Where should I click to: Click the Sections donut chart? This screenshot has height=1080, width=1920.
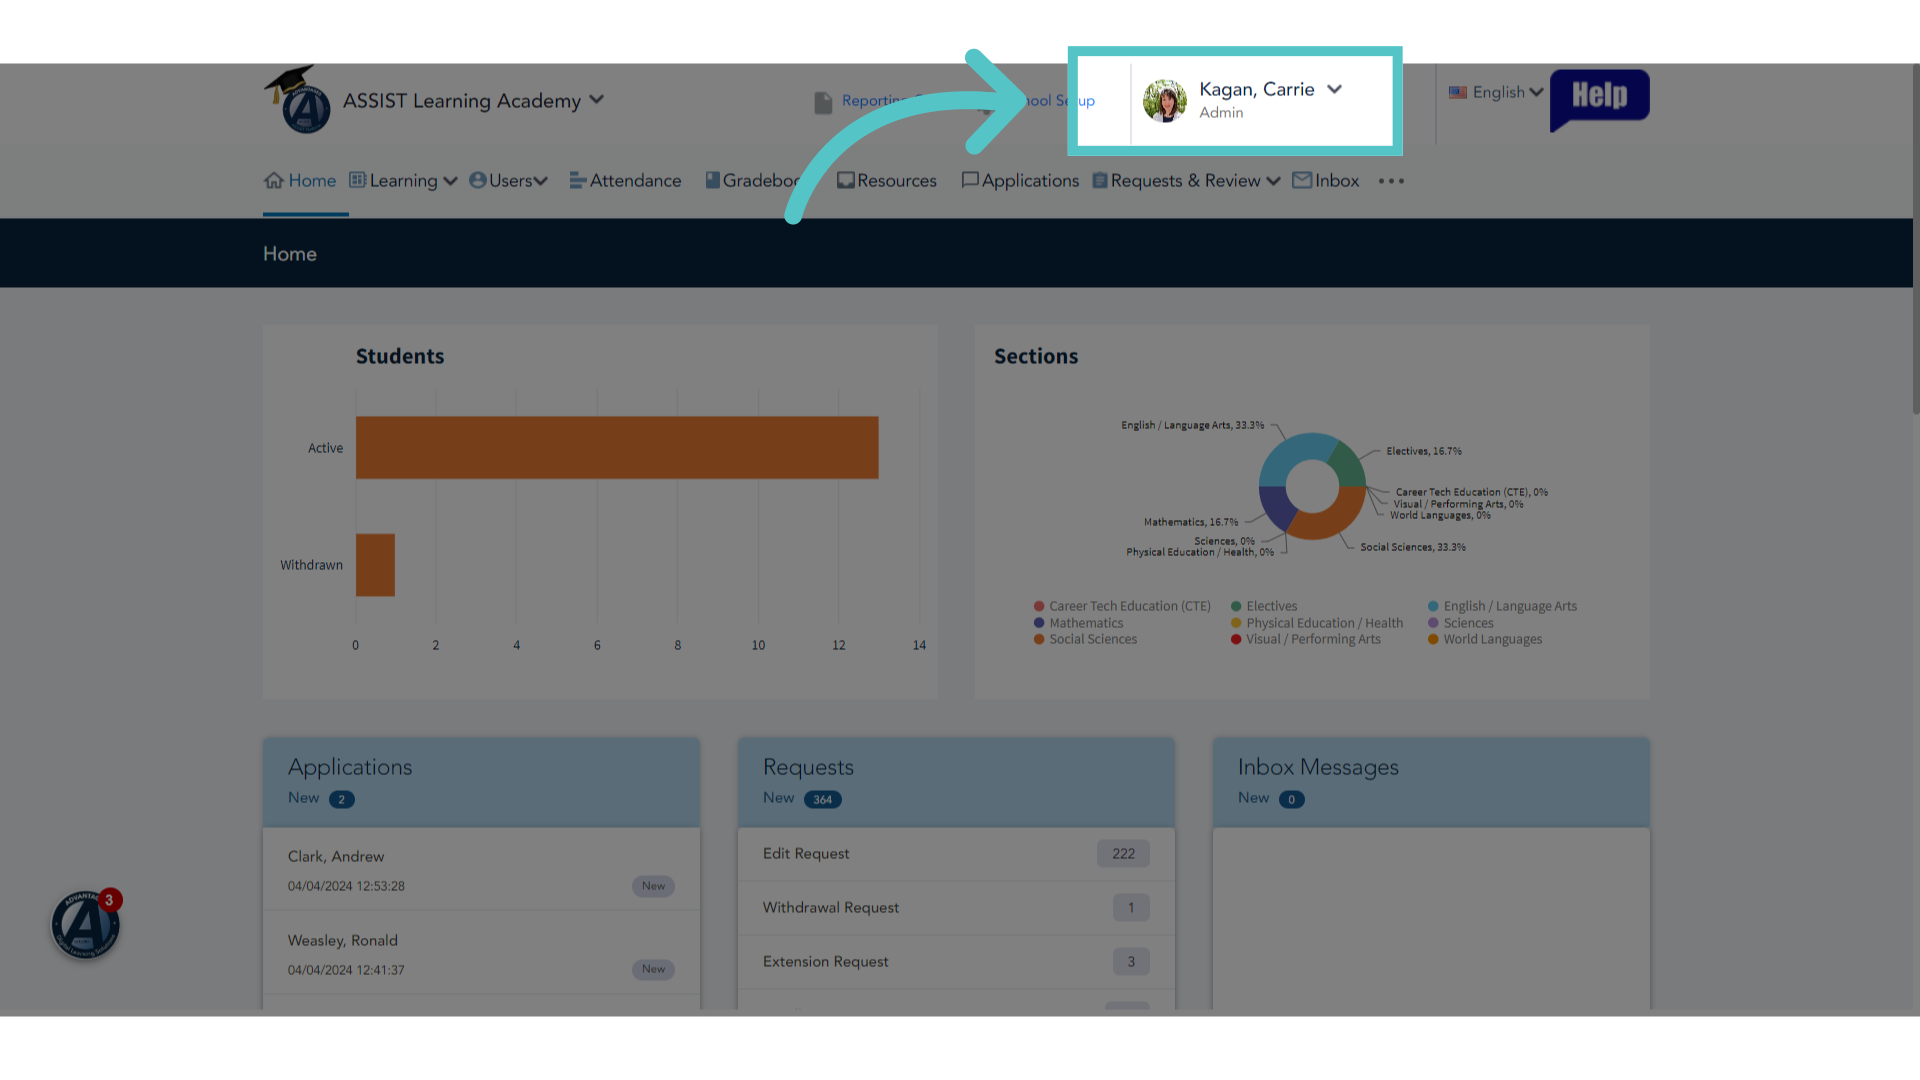coord(1312,486)
